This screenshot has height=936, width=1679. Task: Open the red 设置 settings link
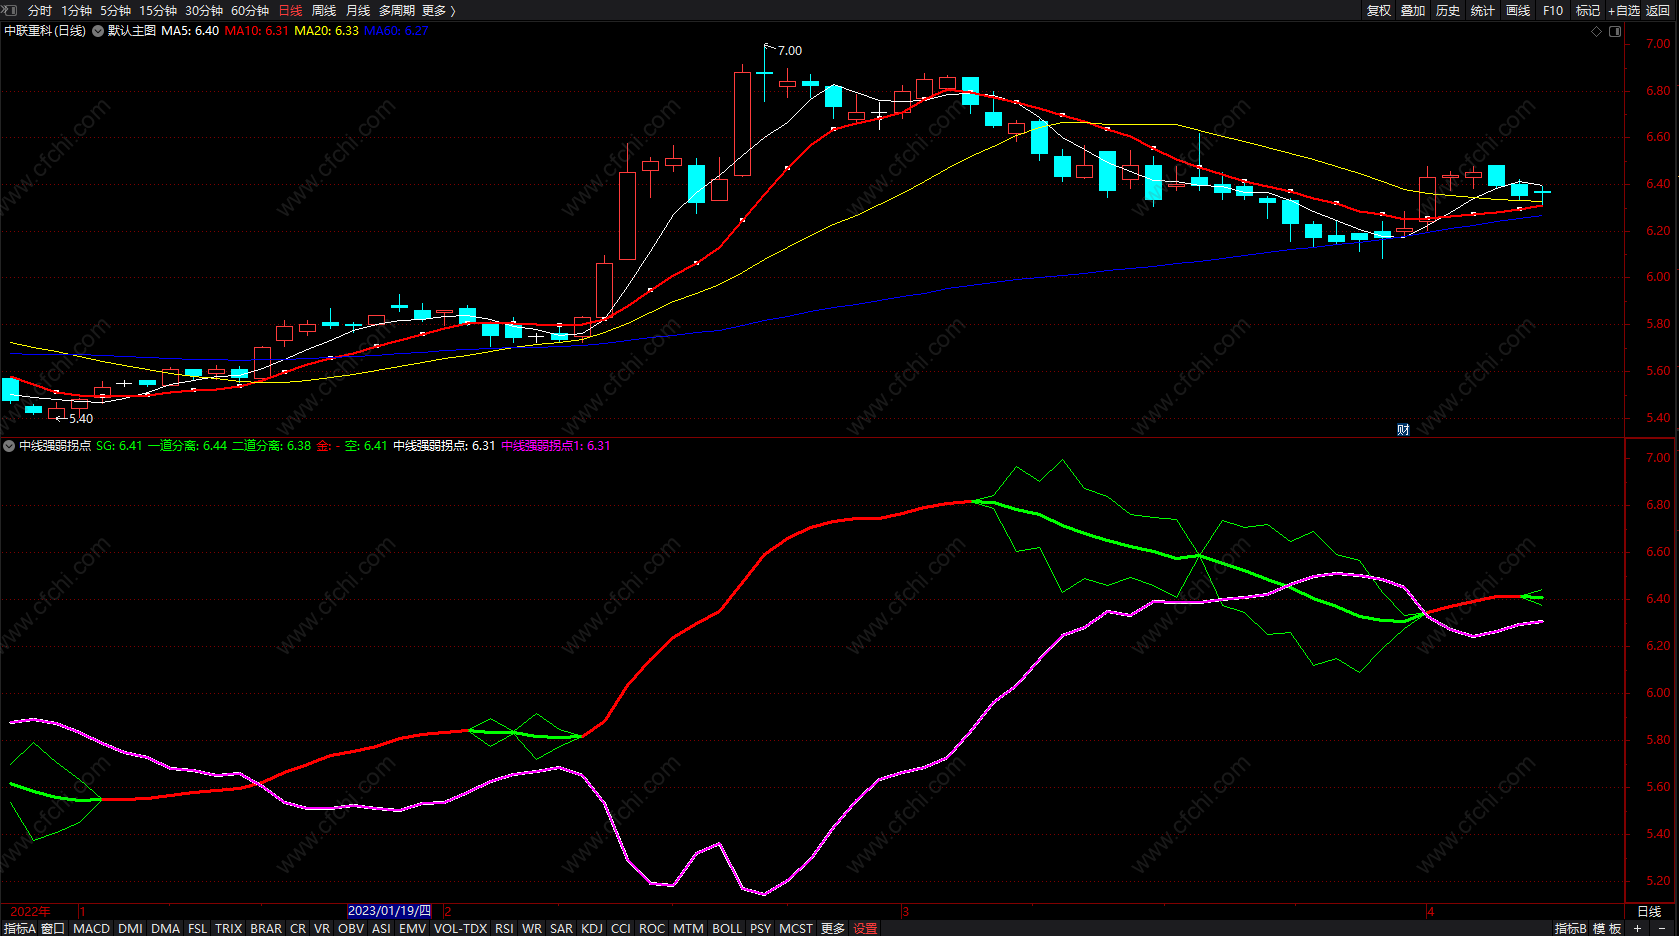865,928
